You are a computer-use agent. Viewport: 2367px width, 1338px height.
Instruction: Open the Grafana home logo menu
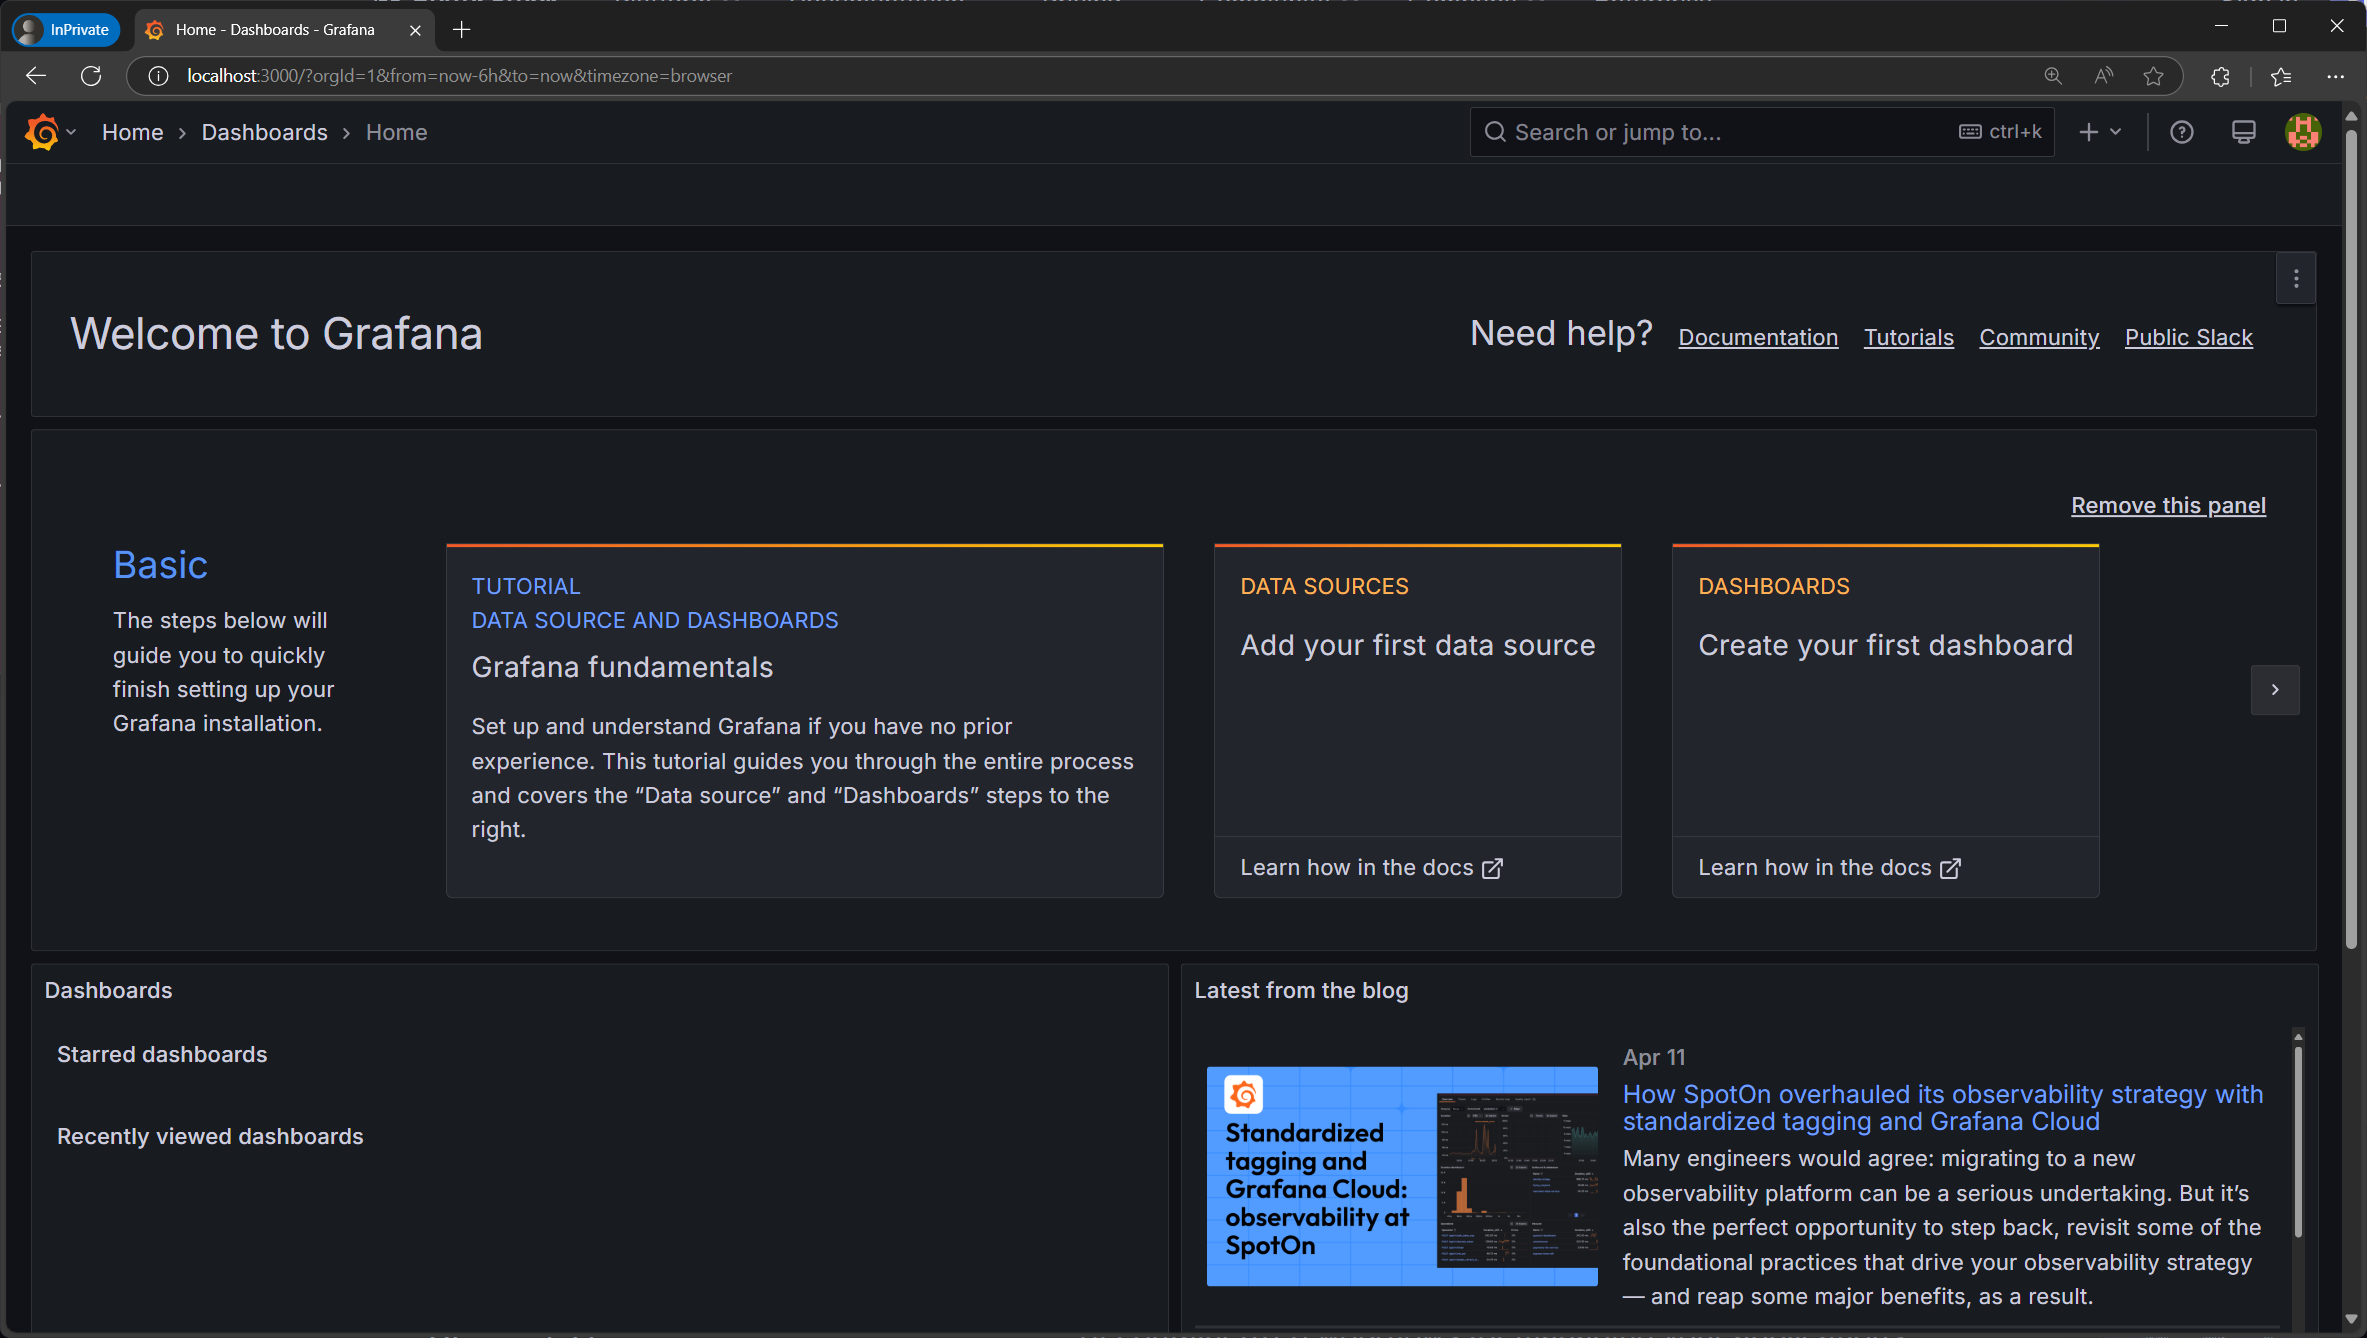click(x=43, y=131)
